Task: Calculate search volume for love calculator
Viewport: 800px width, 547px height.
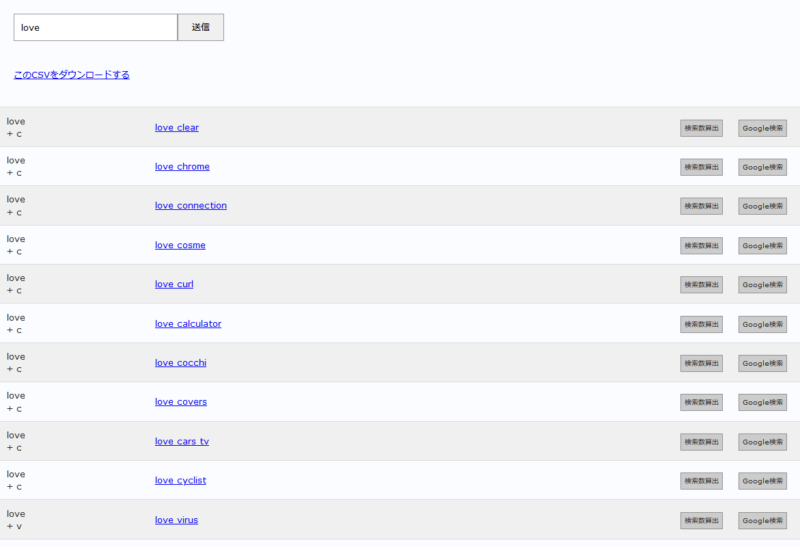Action: [701, 324]
